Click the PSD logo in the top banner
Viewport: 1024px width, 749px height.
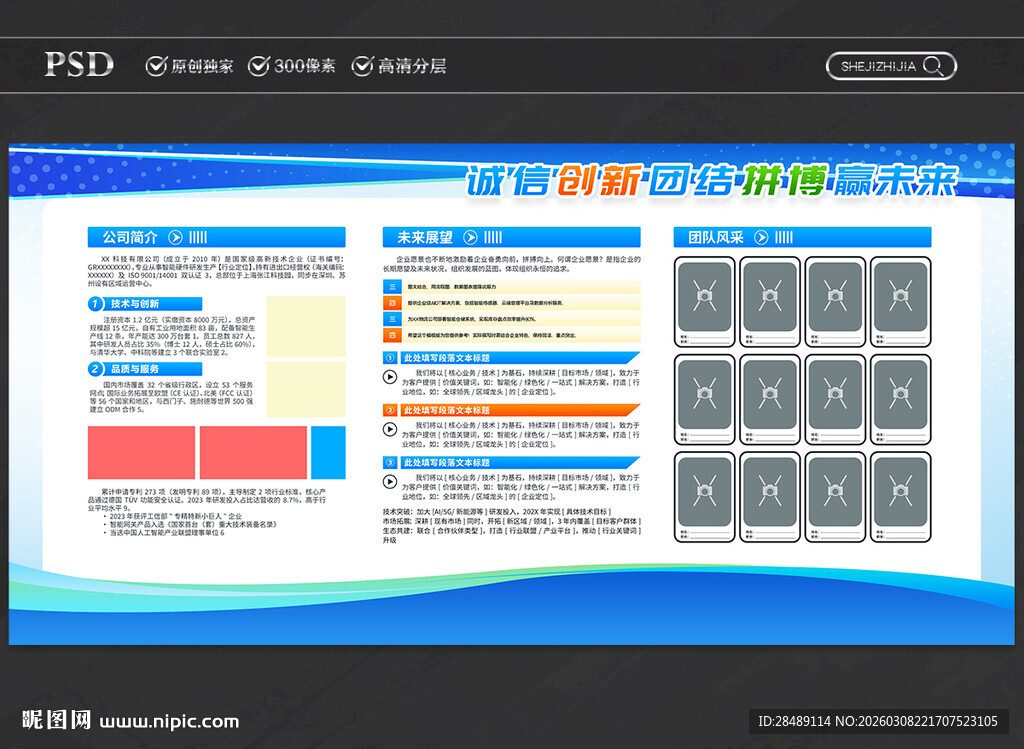(79, 64)
